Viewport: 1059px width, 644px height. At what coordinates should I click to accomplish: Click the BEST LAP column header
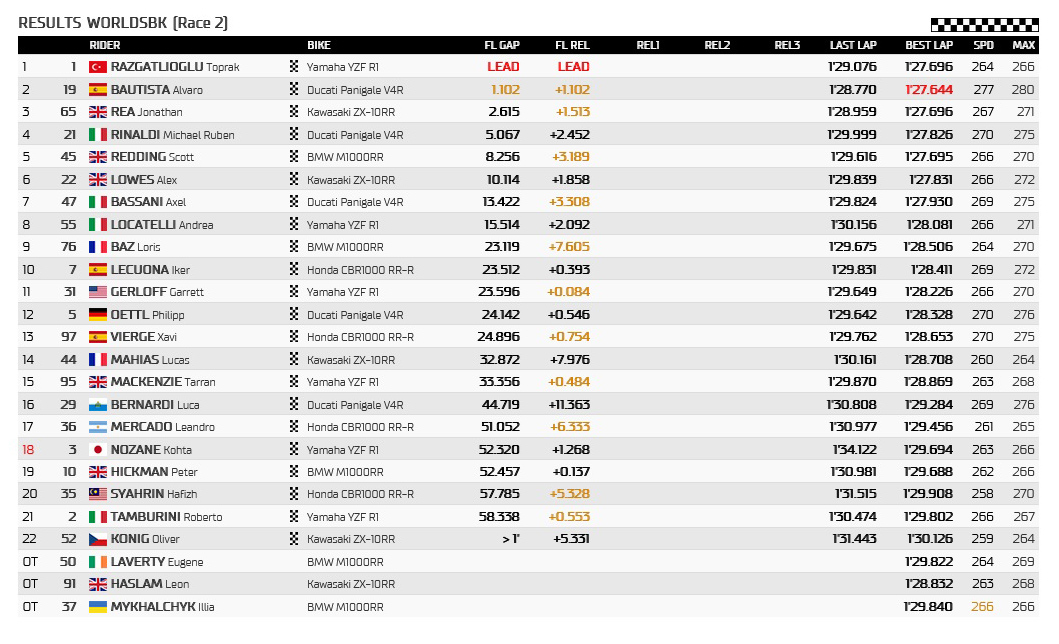coord(928,45)
